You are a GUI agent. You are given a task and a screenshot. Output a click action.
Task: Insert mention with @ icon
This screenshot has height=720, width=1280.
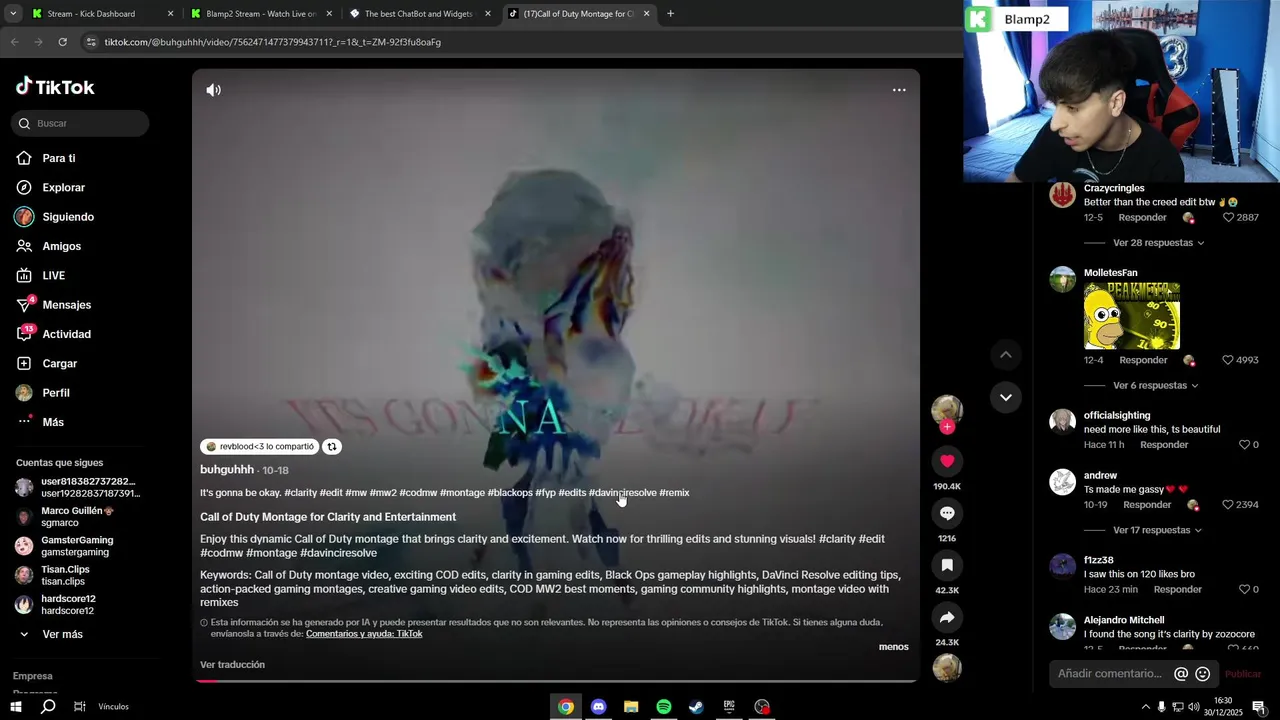pyautogui.click(x=1181, y=674)
